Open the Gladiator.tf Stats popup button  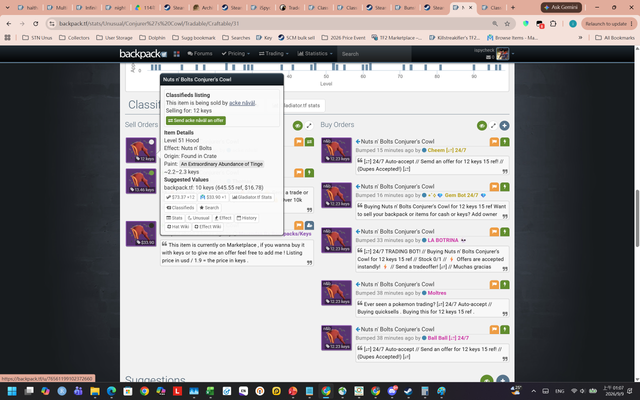tap(252, 197)
